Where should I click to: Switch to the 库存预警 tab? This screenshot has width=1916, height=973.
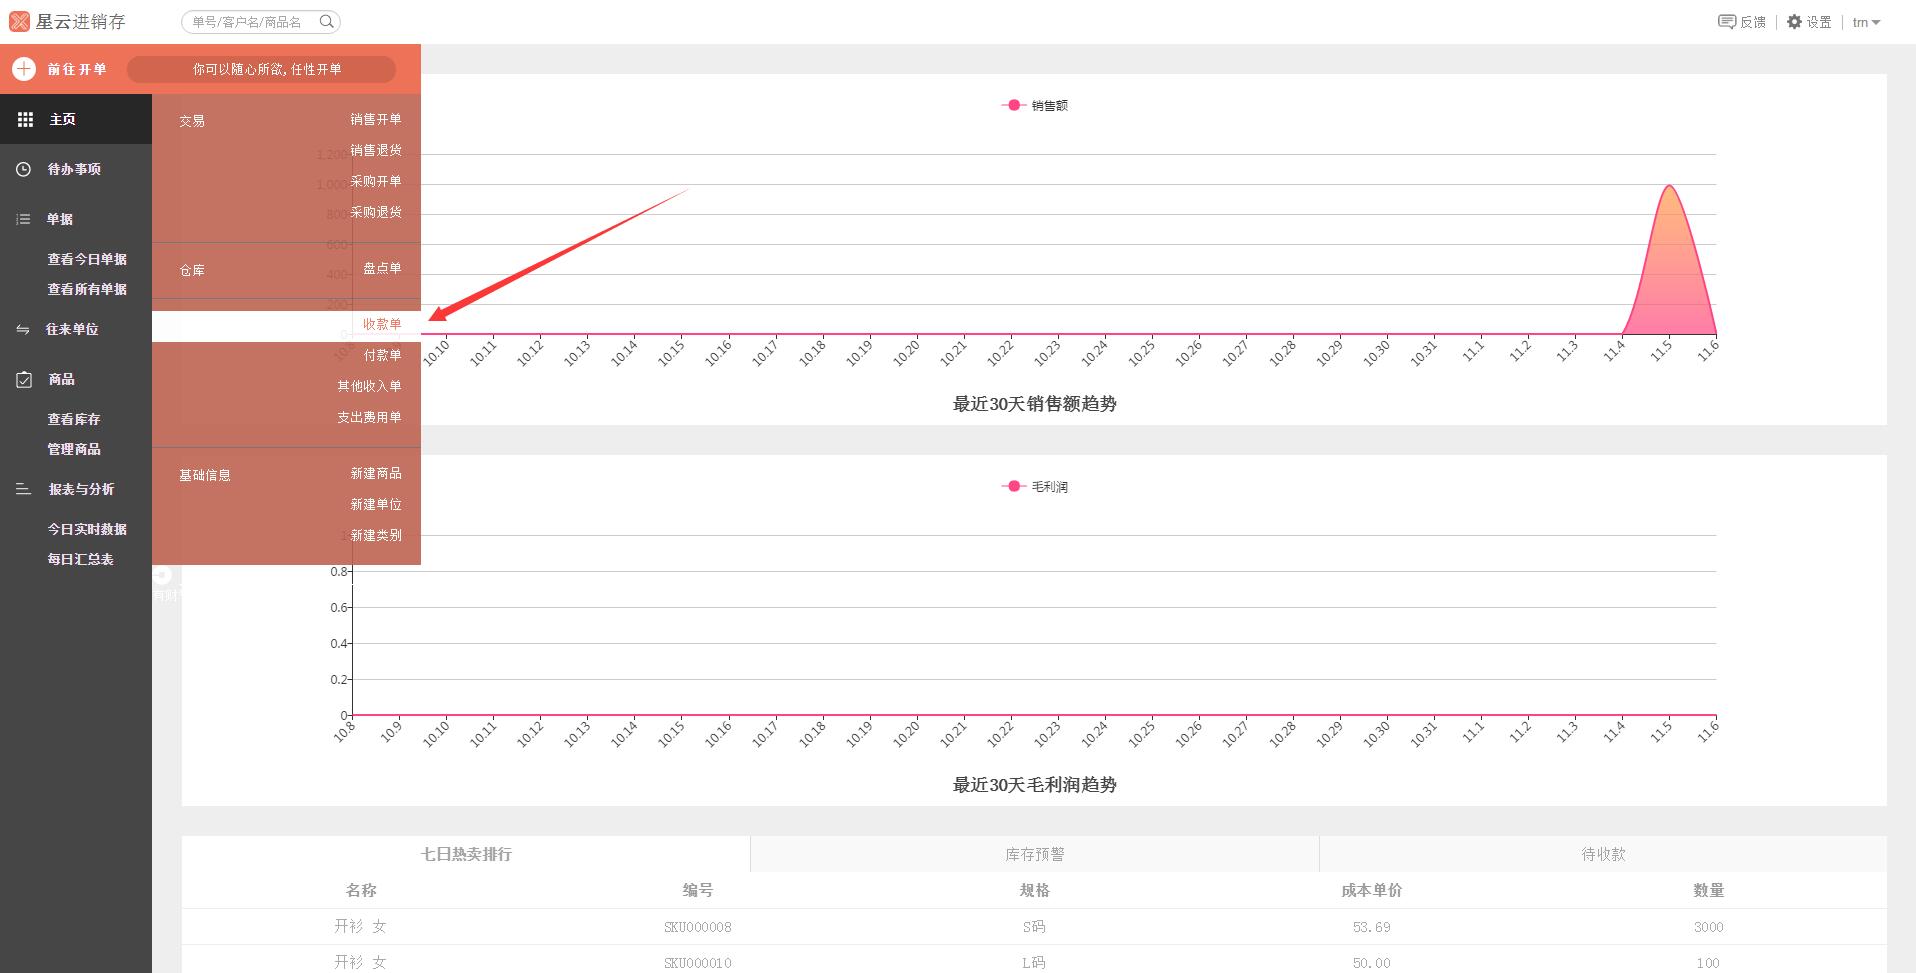click(x=1034, y=854)
